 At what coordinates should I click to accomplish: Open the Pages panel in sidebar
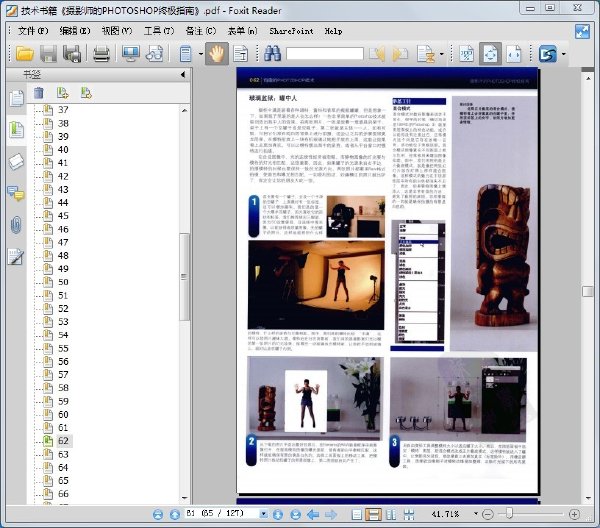pos(16,98)
